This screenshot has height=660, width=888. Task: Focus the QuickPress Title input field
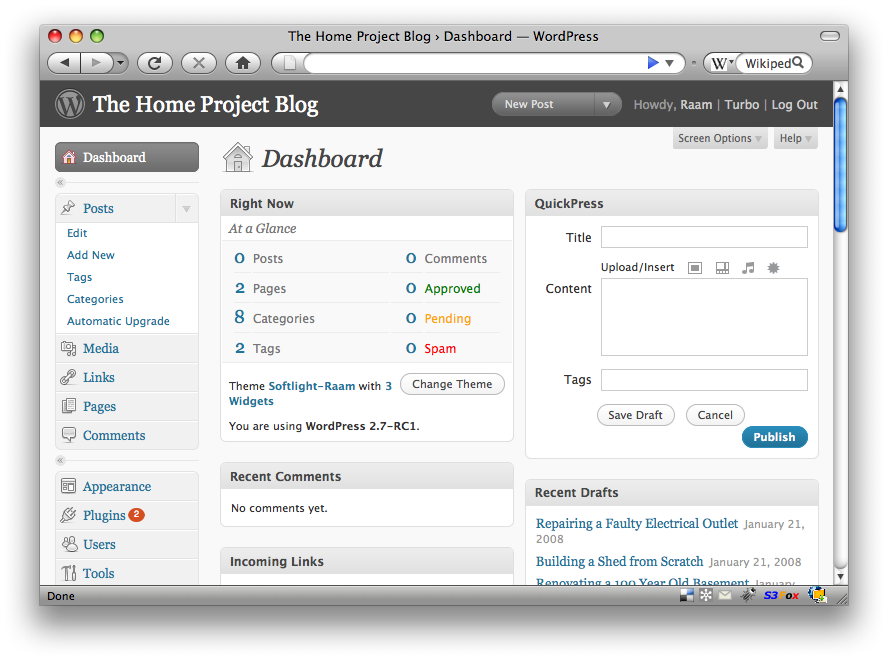pyautogui.click(x=704, y=237)
